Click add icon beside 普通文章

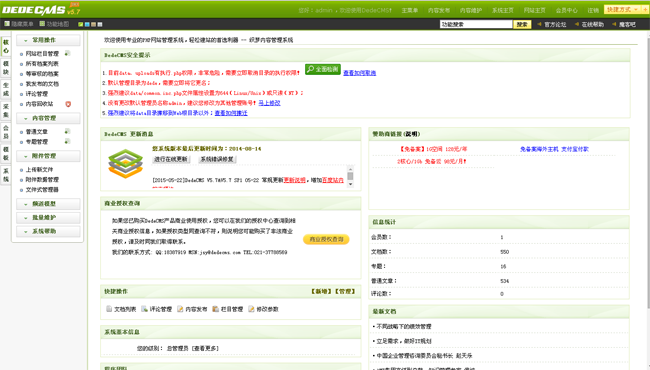click(x=67, y=131)
